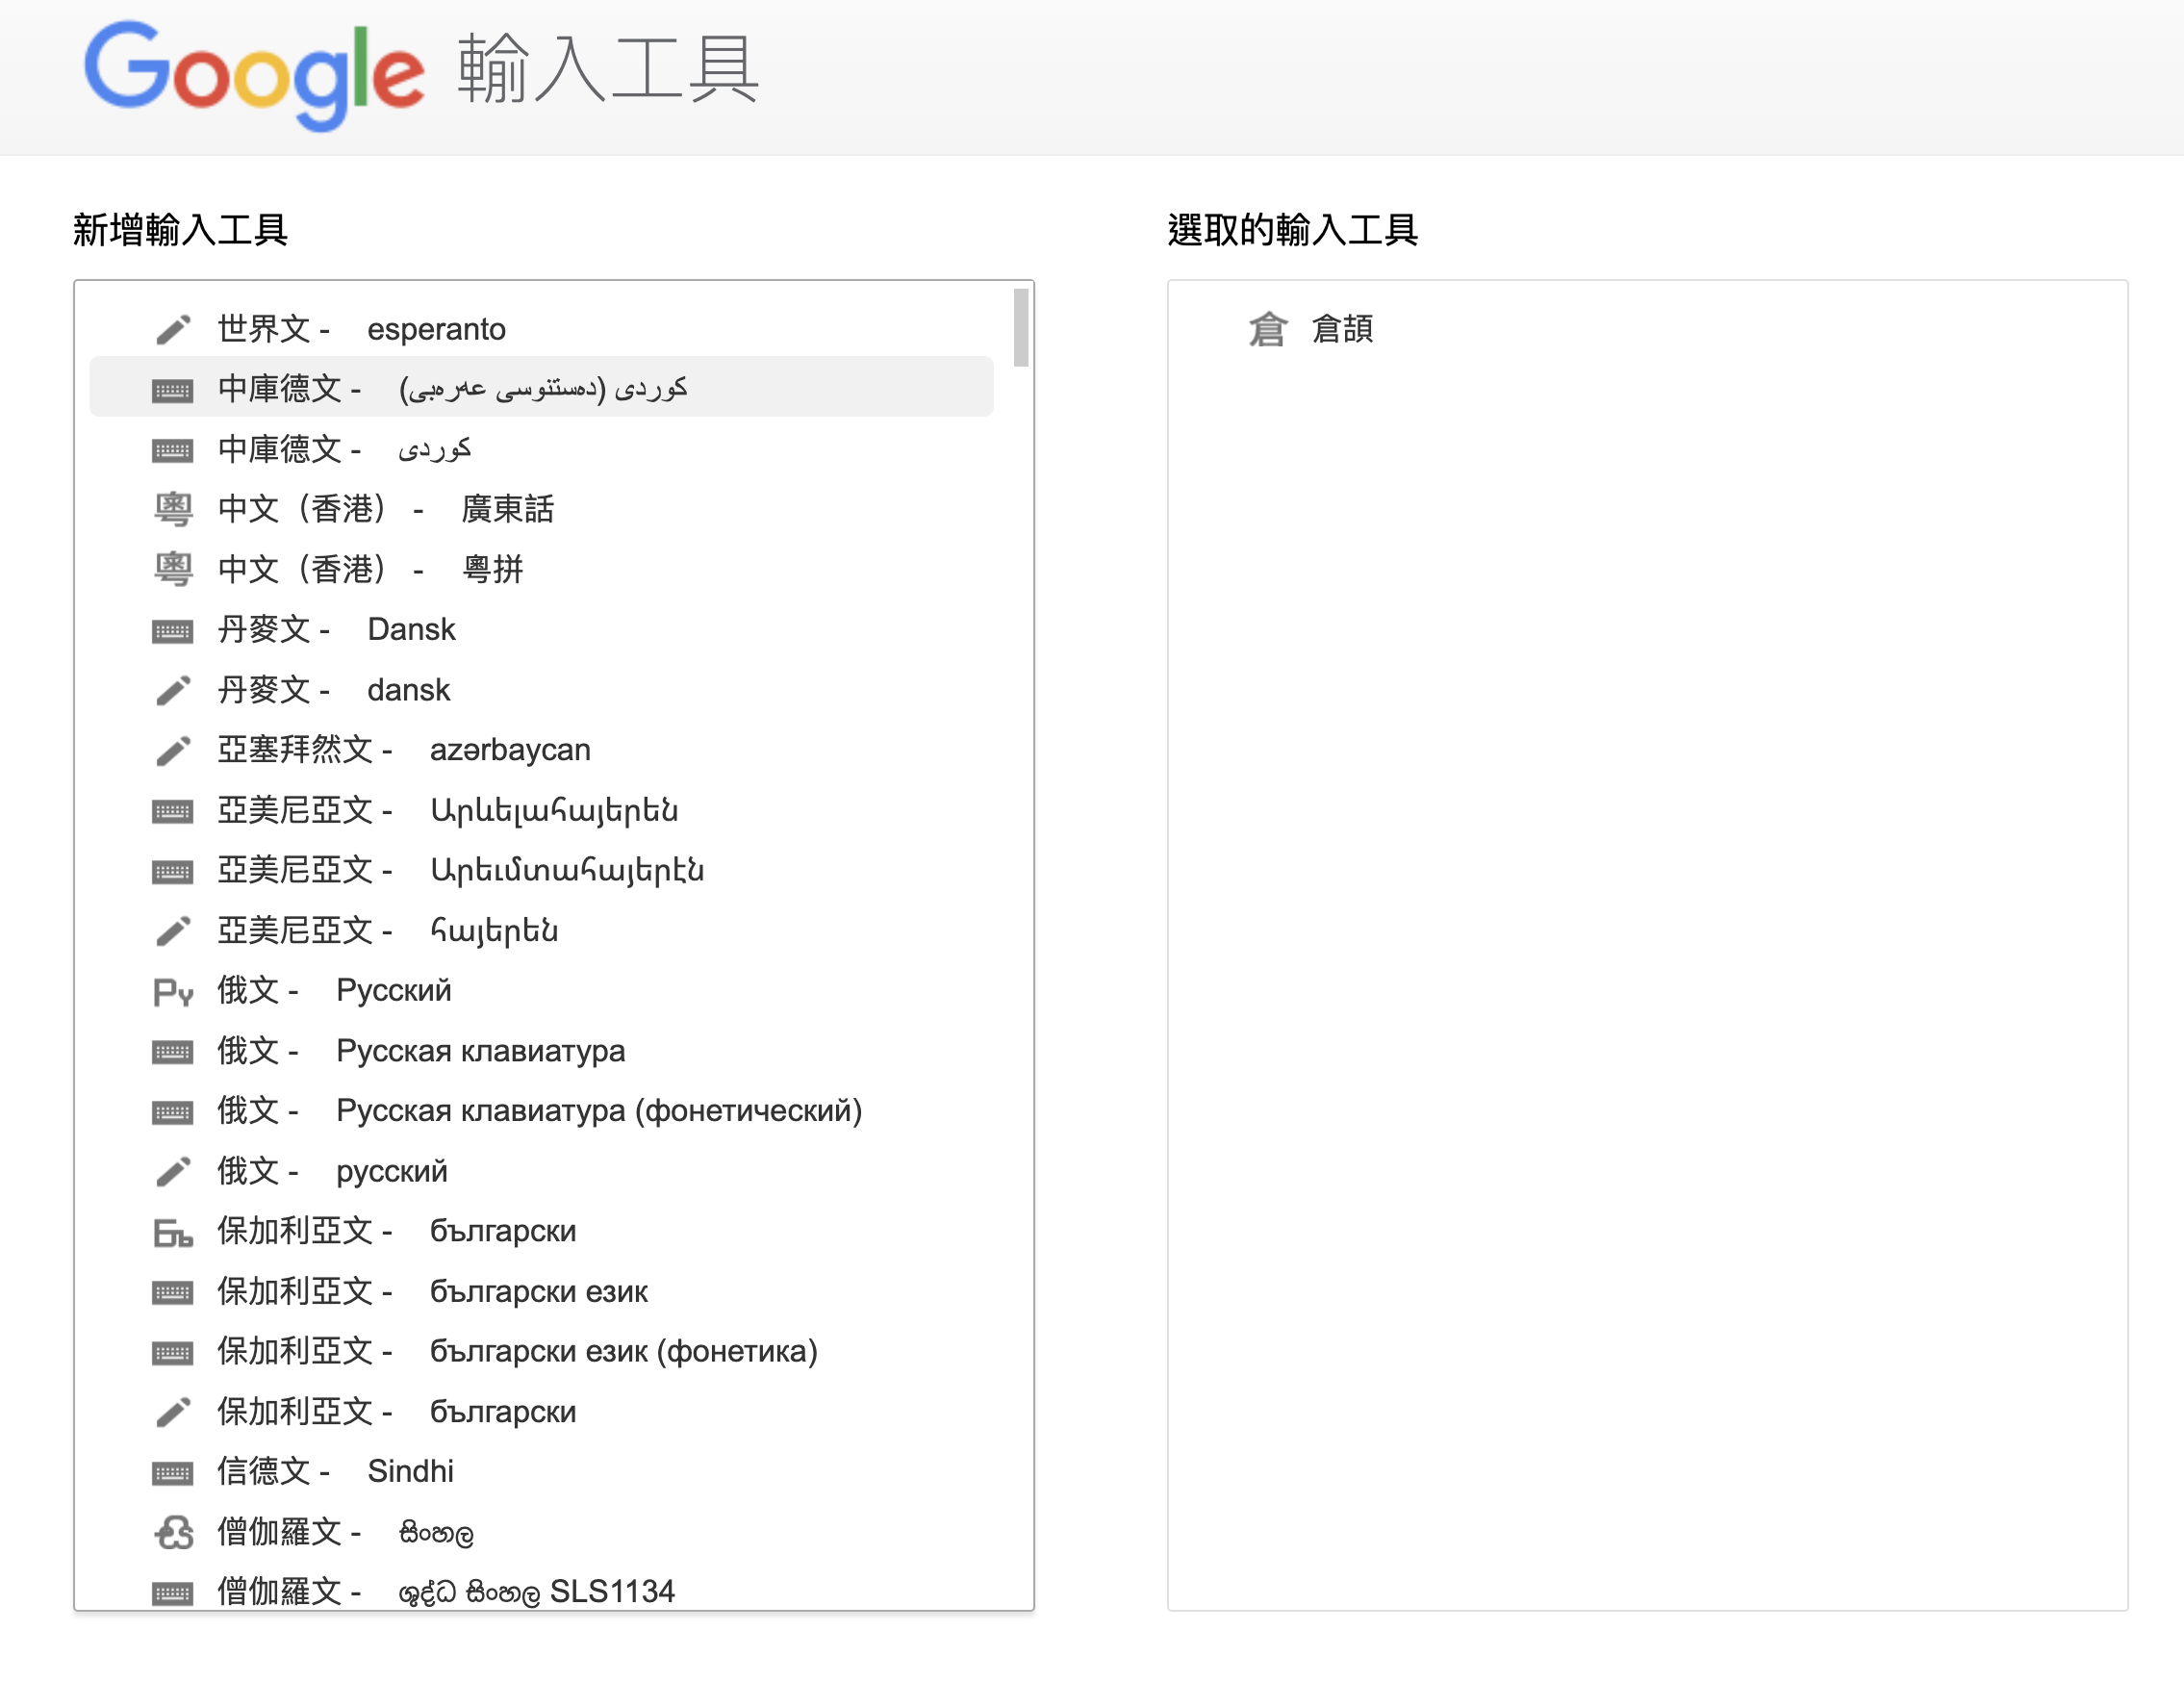Click the Bulgarian Бъ transliteration icon
The height and width of the screenshot is (1682, 2184).
point(173,1232)
